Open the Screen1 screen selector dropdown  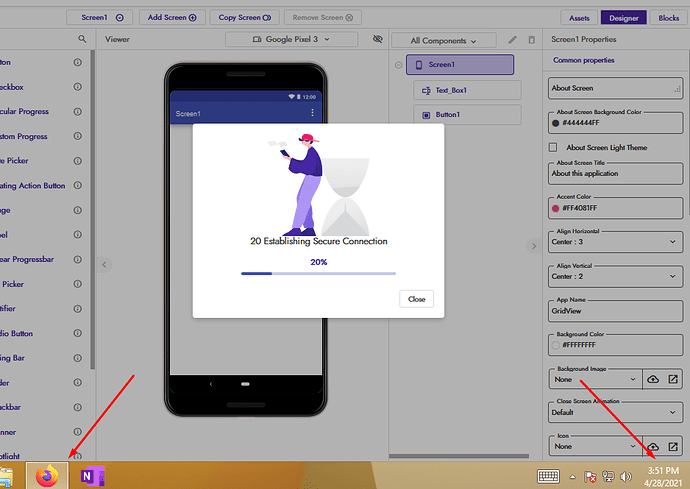coord(101,17)
